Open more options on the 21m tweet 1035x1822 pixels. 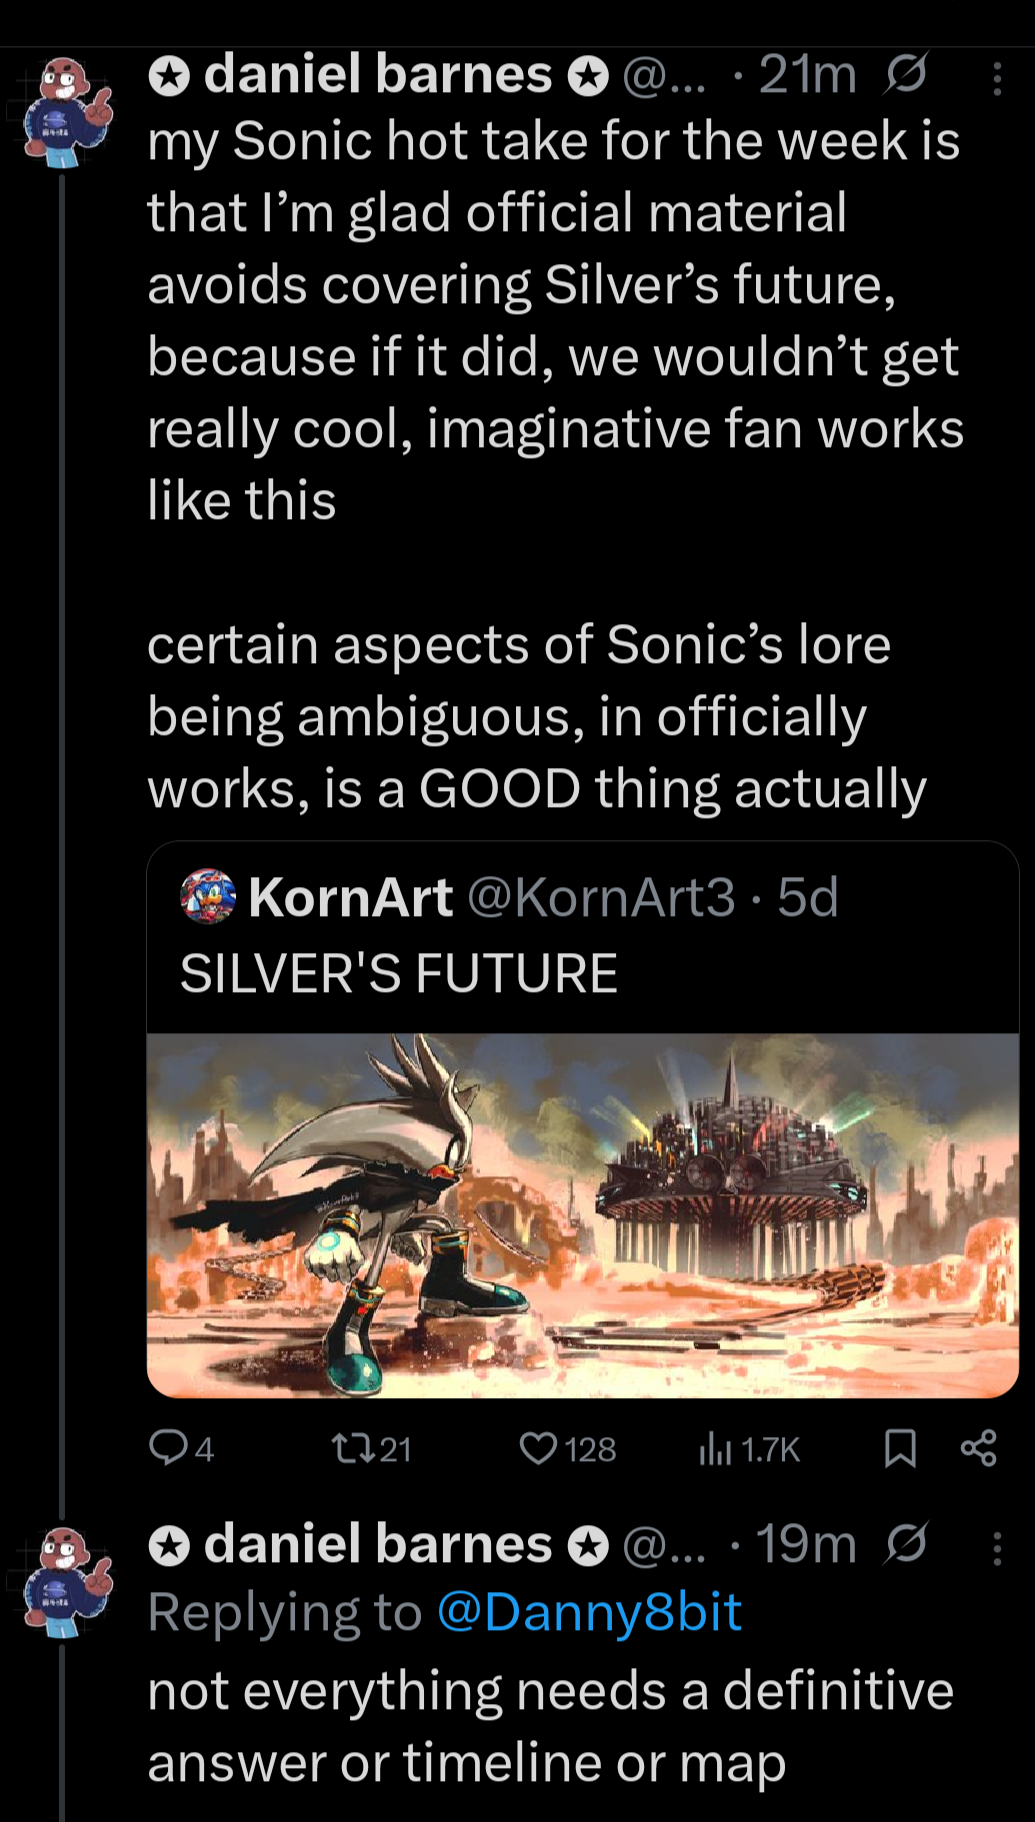tap(996, 79)
